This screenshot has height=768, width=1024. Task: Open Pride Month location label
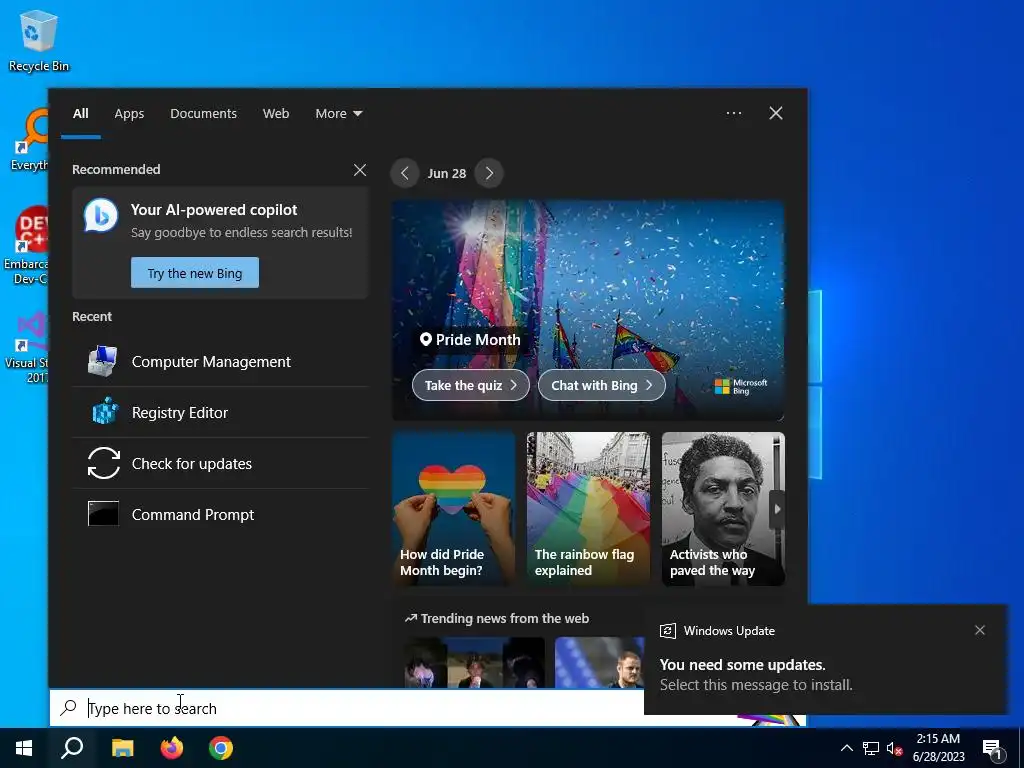coord(470,340)
